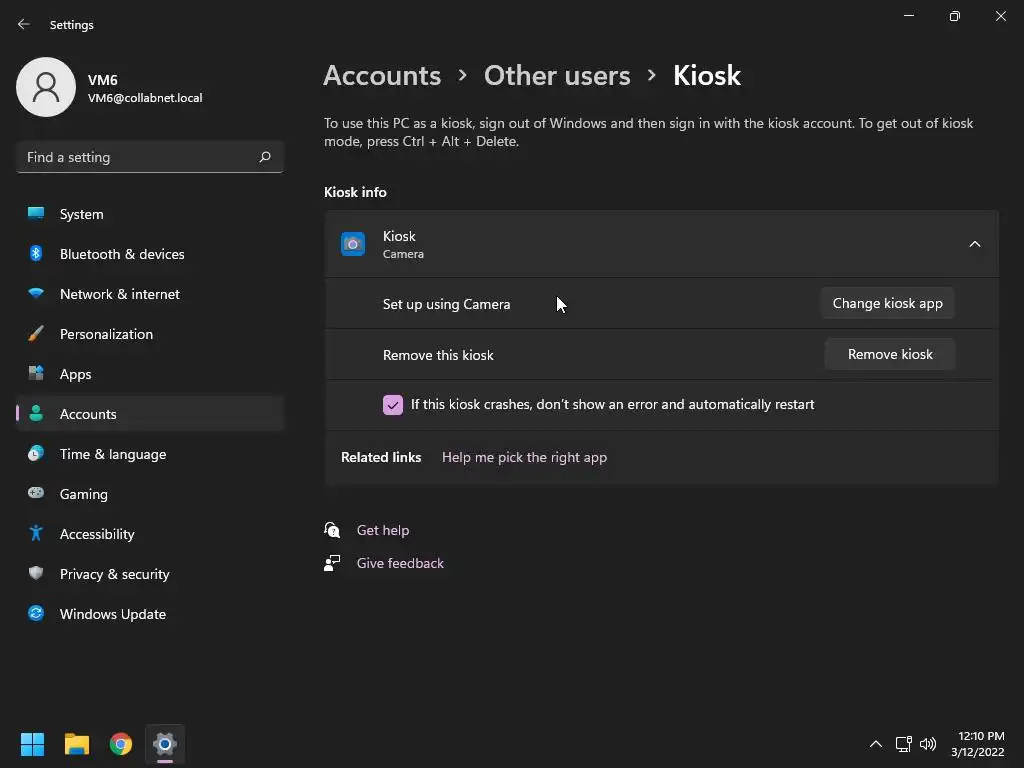Click the Get help icon link
This screenshot has width=1024, height=768.
[332, 530]
